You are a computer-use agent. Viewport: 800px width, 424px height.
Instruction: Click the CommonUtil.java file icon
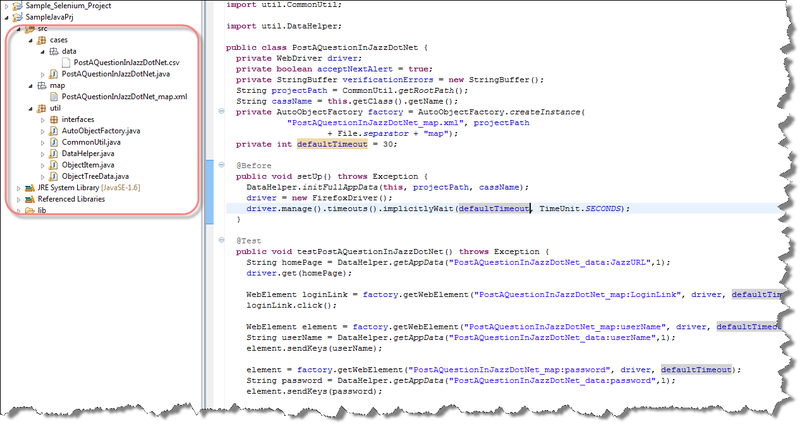[x=54, y=142]
